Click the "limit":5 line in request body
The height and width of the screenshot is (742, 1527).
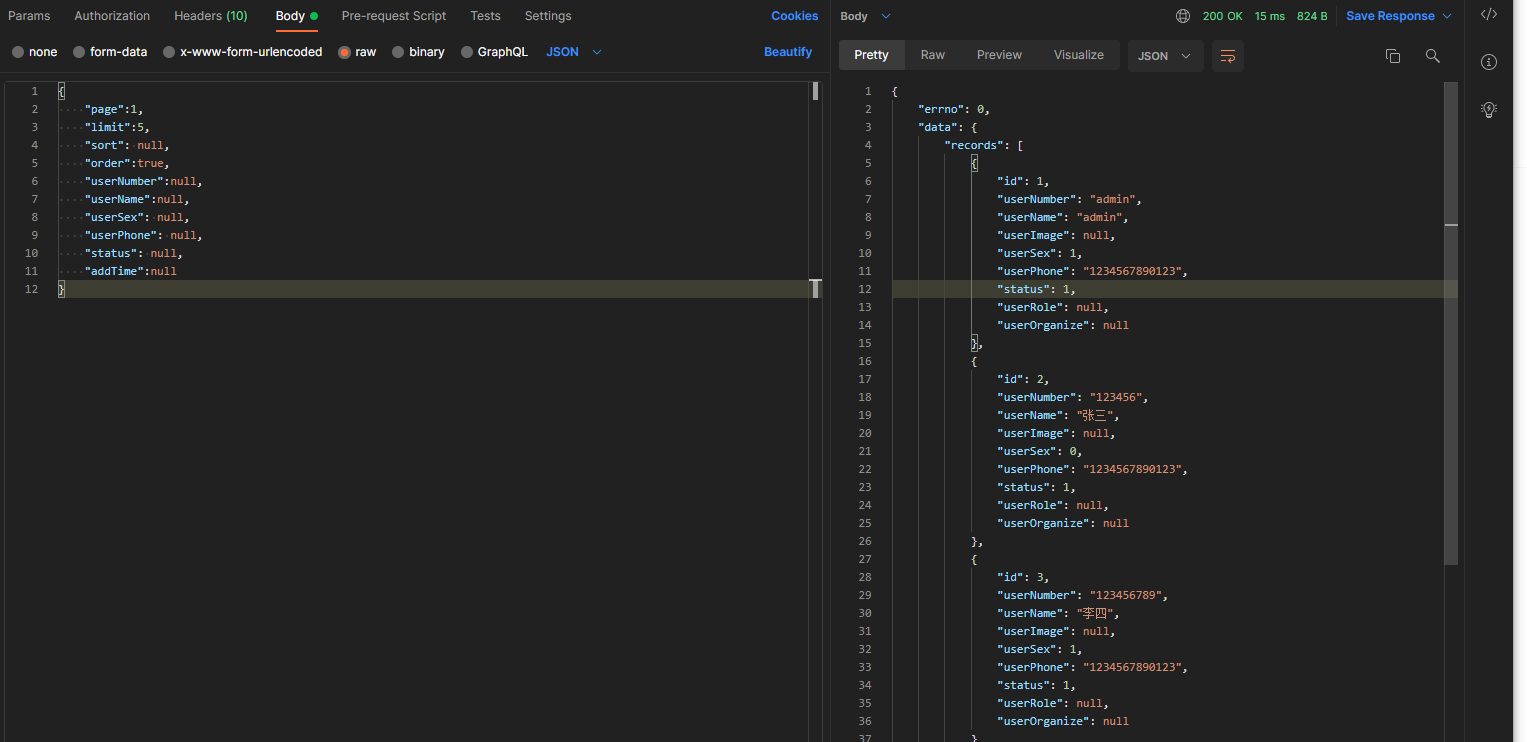point(117,127)
